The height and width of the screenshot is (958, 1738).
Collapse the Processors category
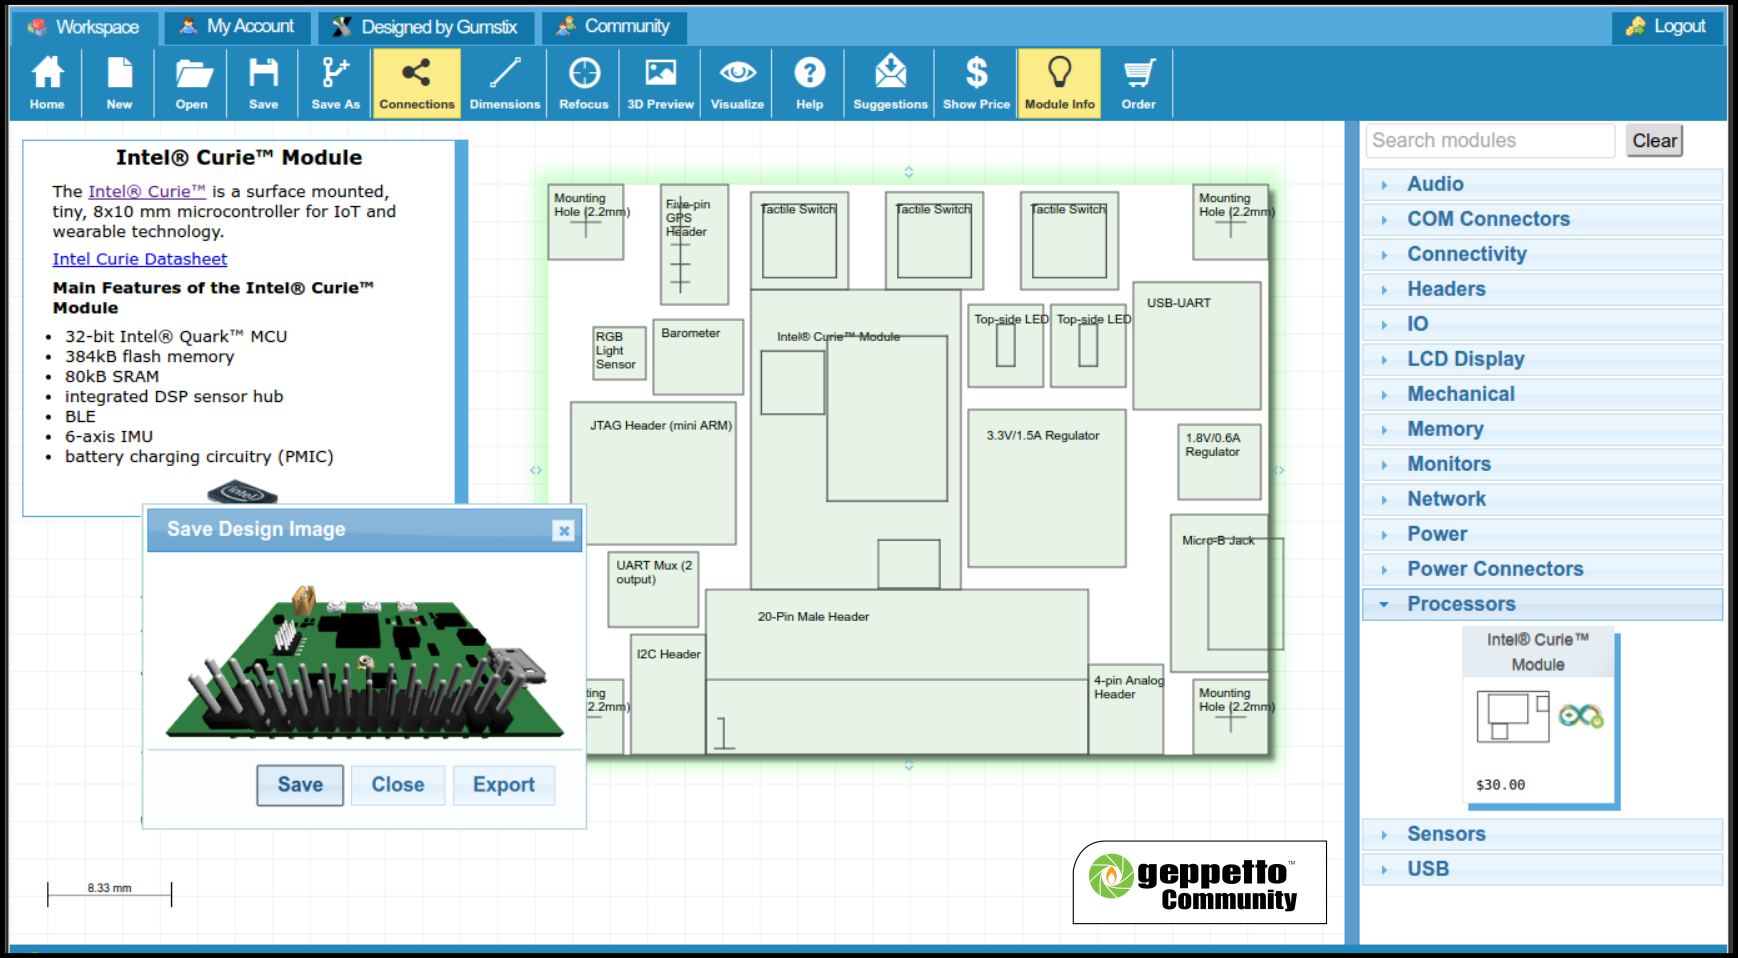tap(1542, 604)
